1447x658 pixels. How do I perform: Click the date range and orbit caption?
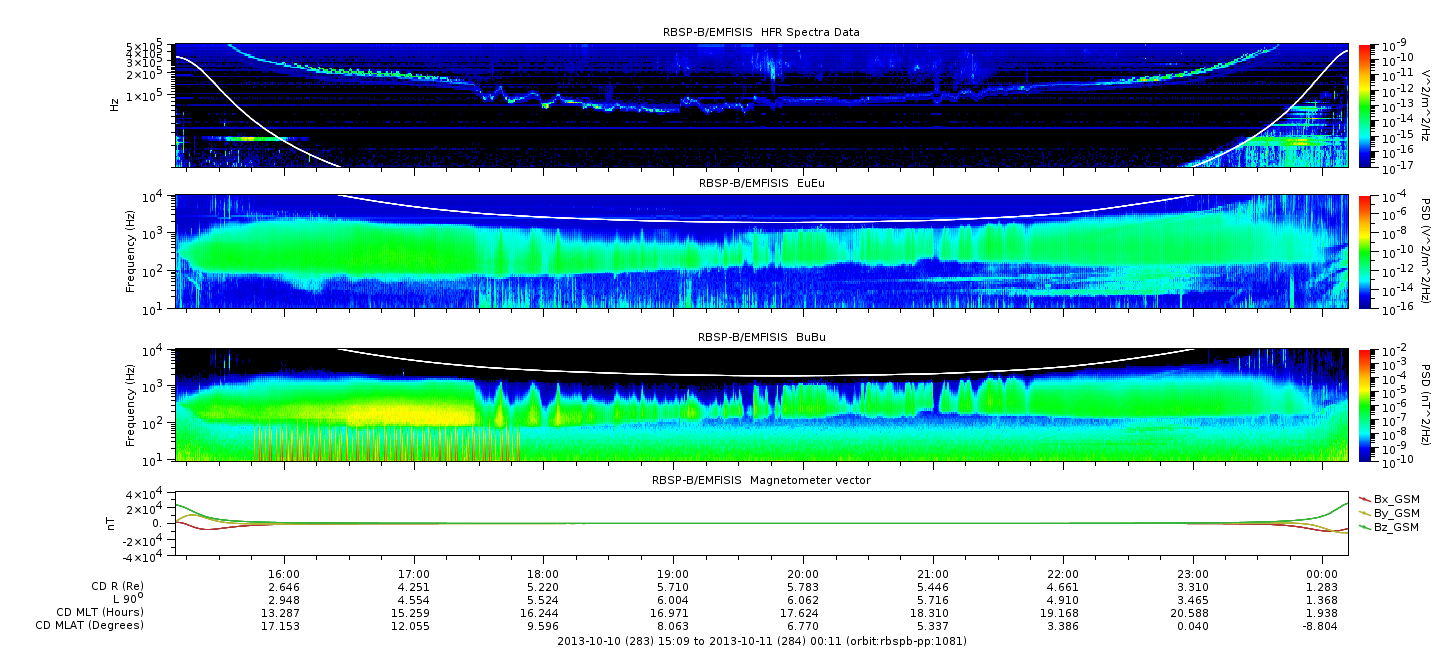761,640
